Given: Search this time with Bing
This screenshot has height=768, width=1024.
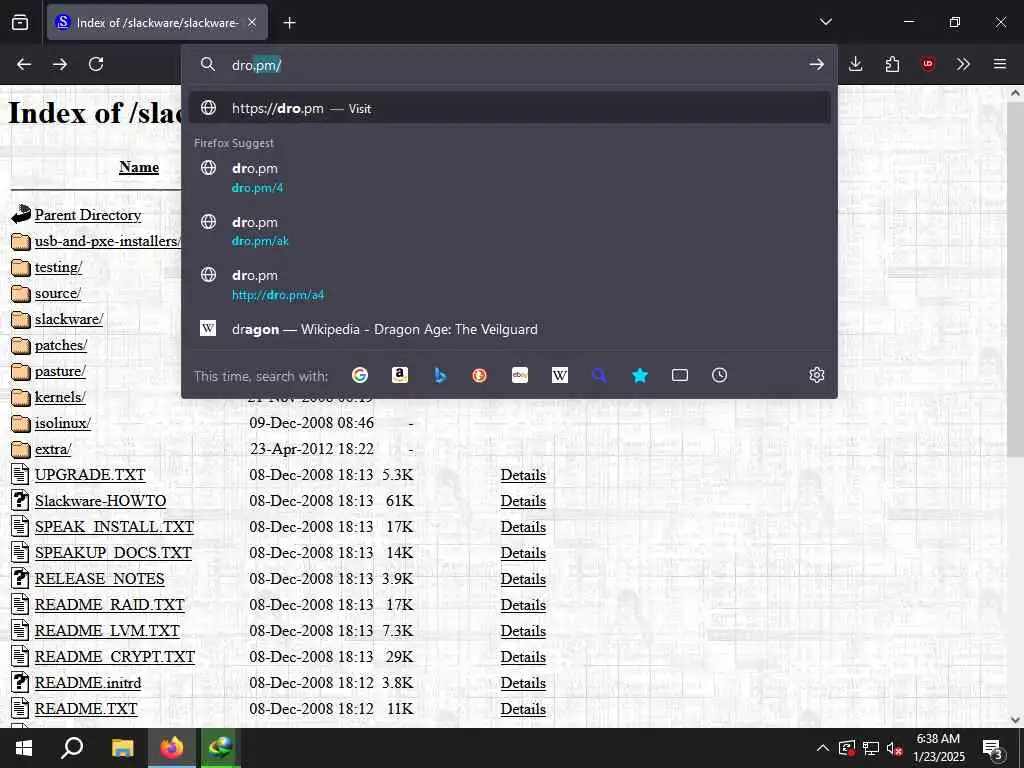Looking at the screenshot, I should [440, 375].
